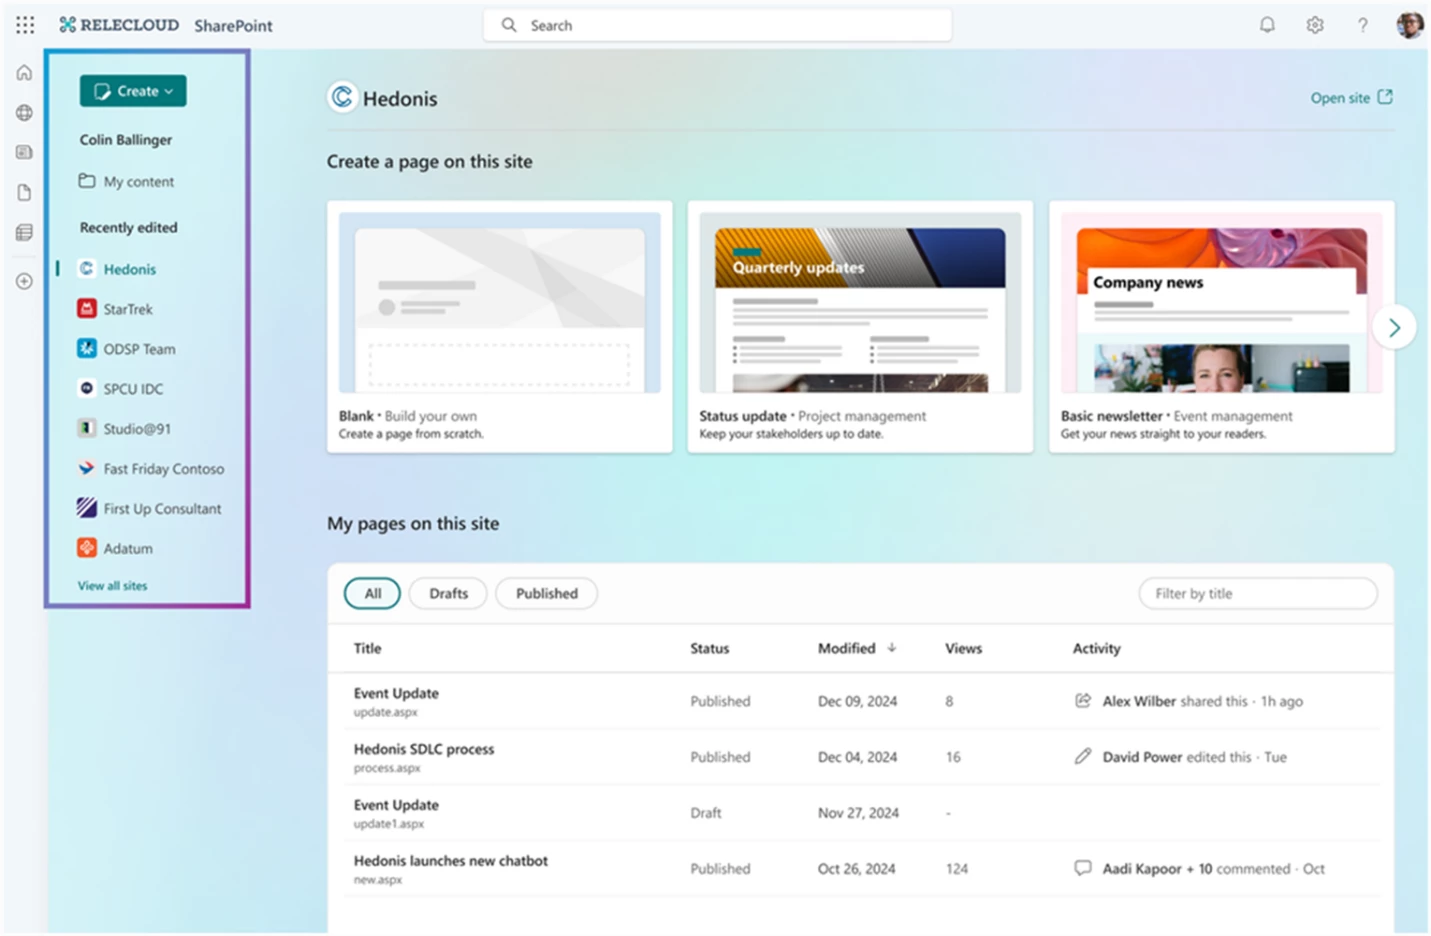This screenshot has height=936, width=1431.
Task: Click the Adatum site icon
Action: click(x=87, y=548)
